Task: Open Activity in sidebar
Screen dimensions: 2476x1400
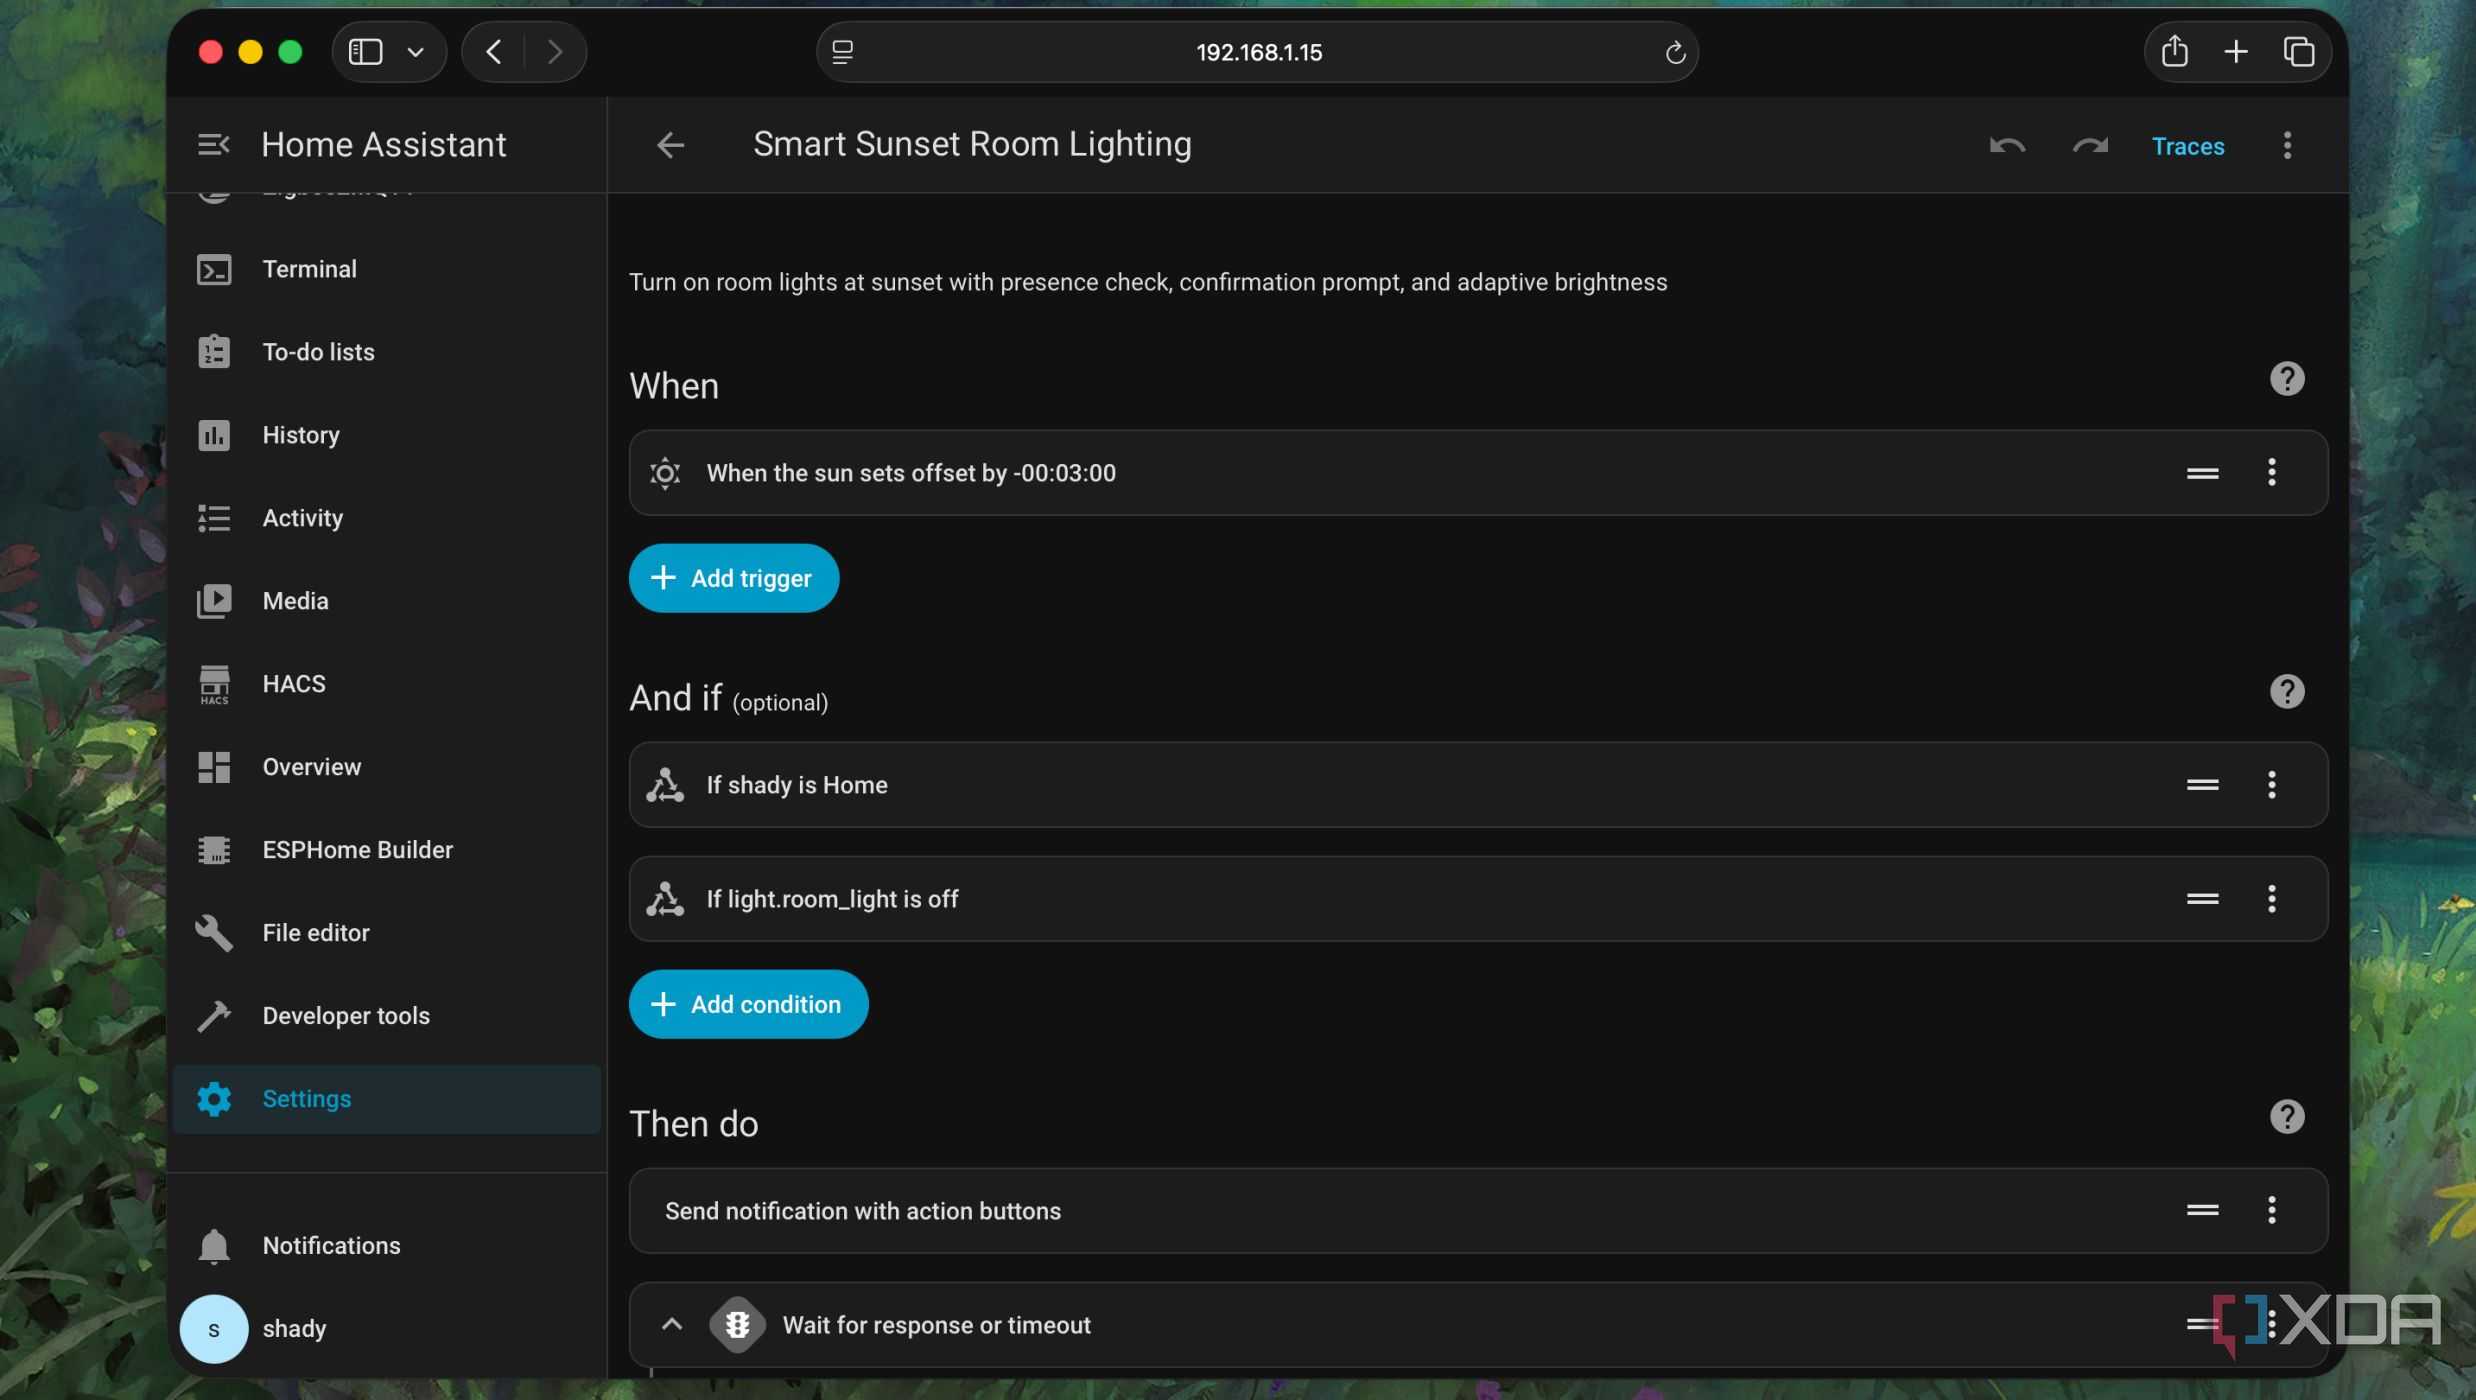Action: tap(386, 518)
